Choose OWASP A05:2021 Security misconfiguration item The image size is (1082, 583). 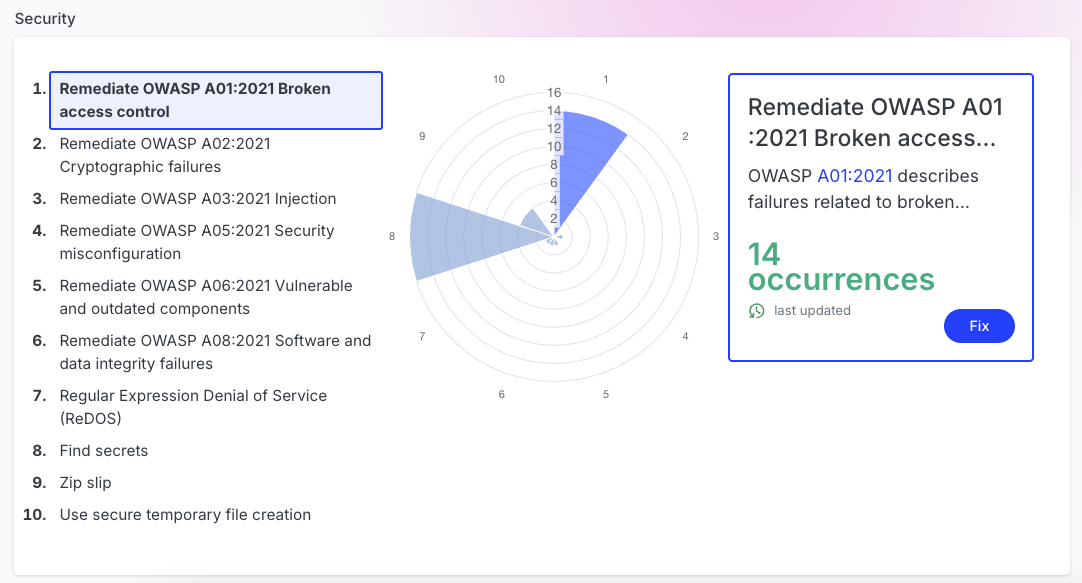216,242
